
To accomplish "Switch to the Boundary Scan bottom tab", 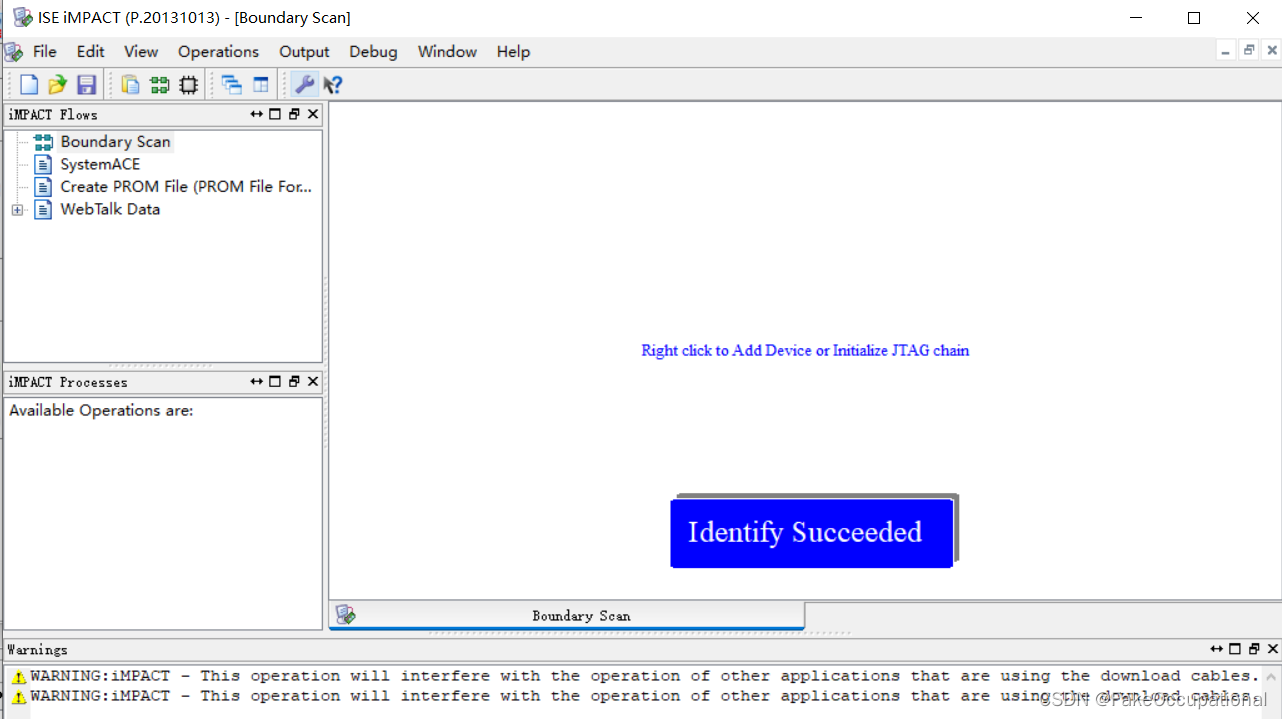I will pyautogui.click(x=567, y=615).
